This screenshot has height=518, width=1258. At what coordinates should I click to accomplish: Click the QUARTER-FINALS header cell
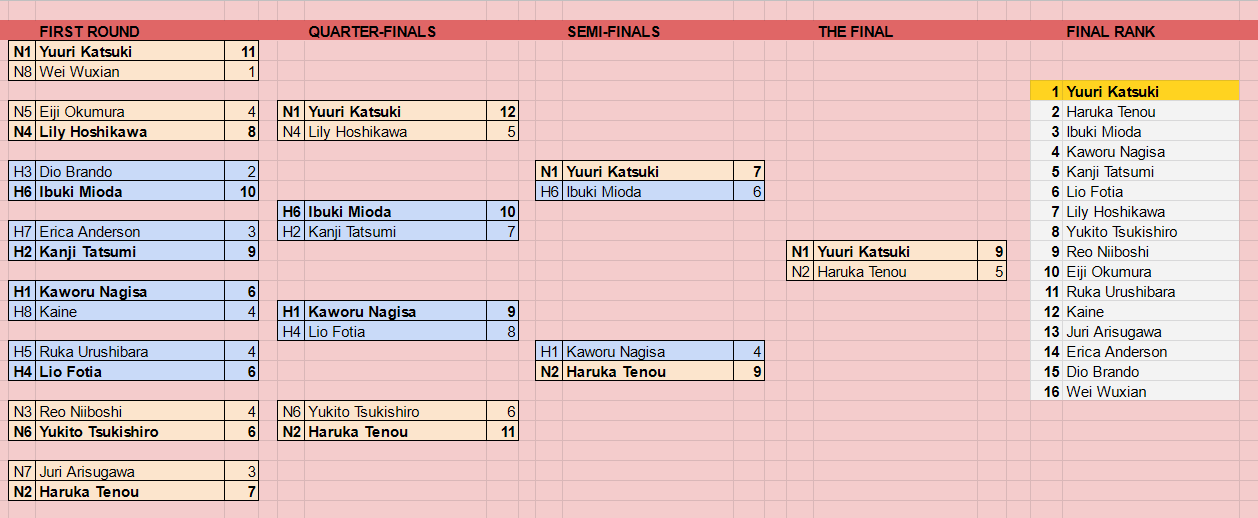(x=372, y=32)
